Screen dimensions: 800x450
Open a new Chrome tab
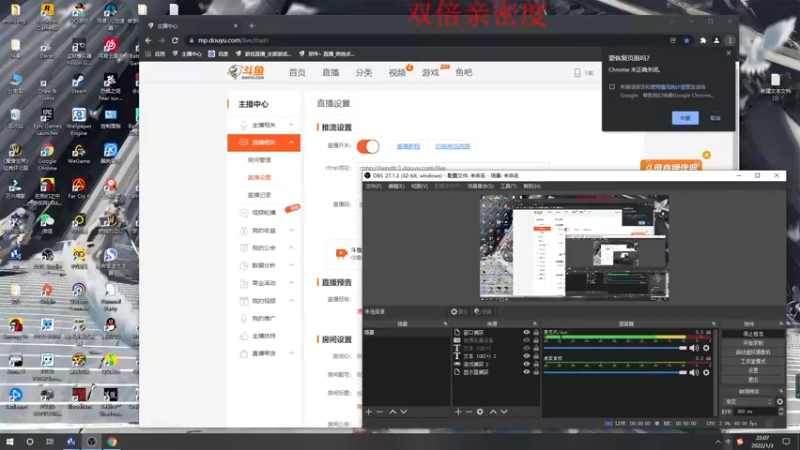[x=252, y=26]
